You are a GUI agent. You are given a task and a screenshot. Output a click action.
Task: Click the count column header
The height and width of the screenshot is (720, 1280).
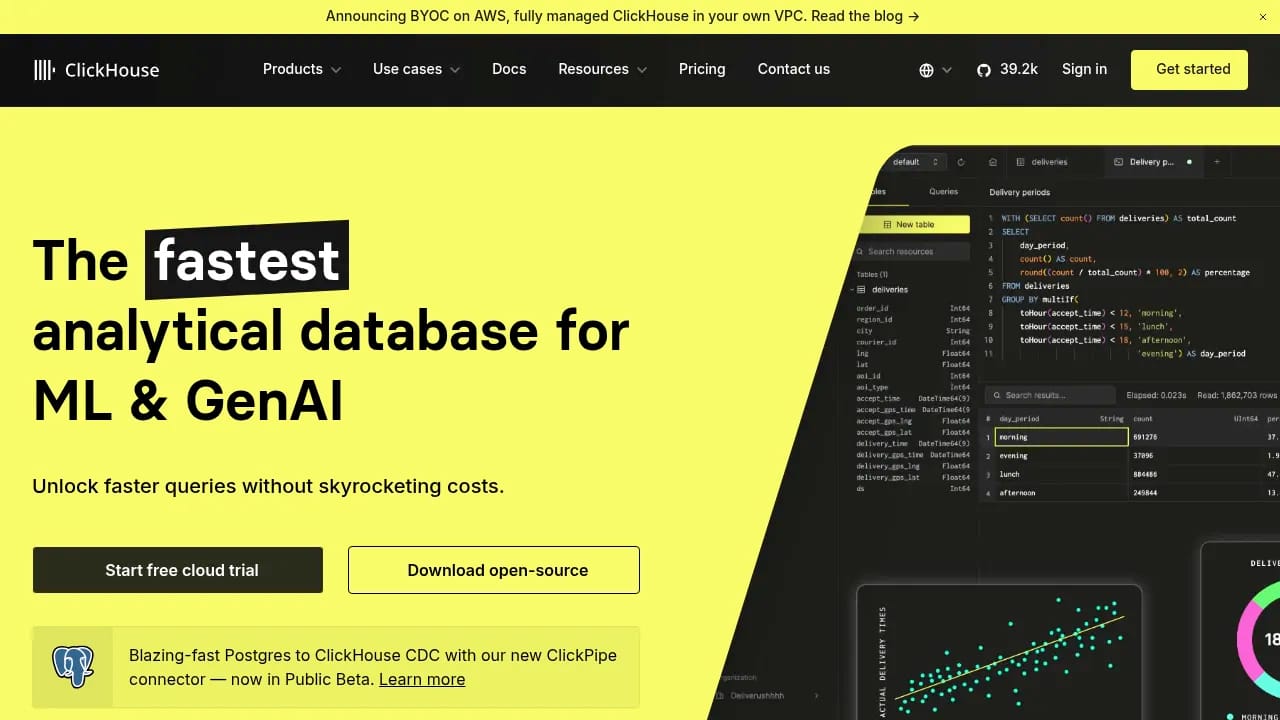point(1143,419)
